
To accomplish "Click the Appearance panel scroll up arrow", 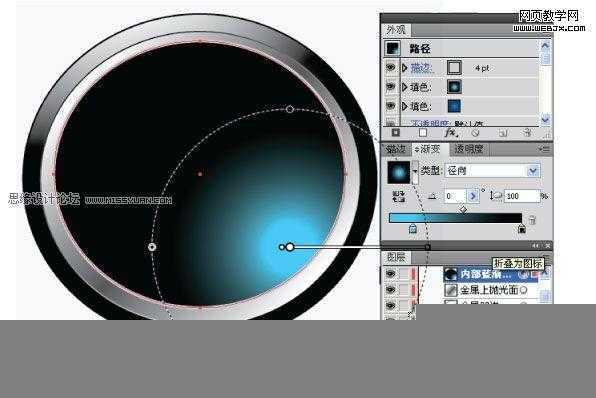I will (545, 46).
